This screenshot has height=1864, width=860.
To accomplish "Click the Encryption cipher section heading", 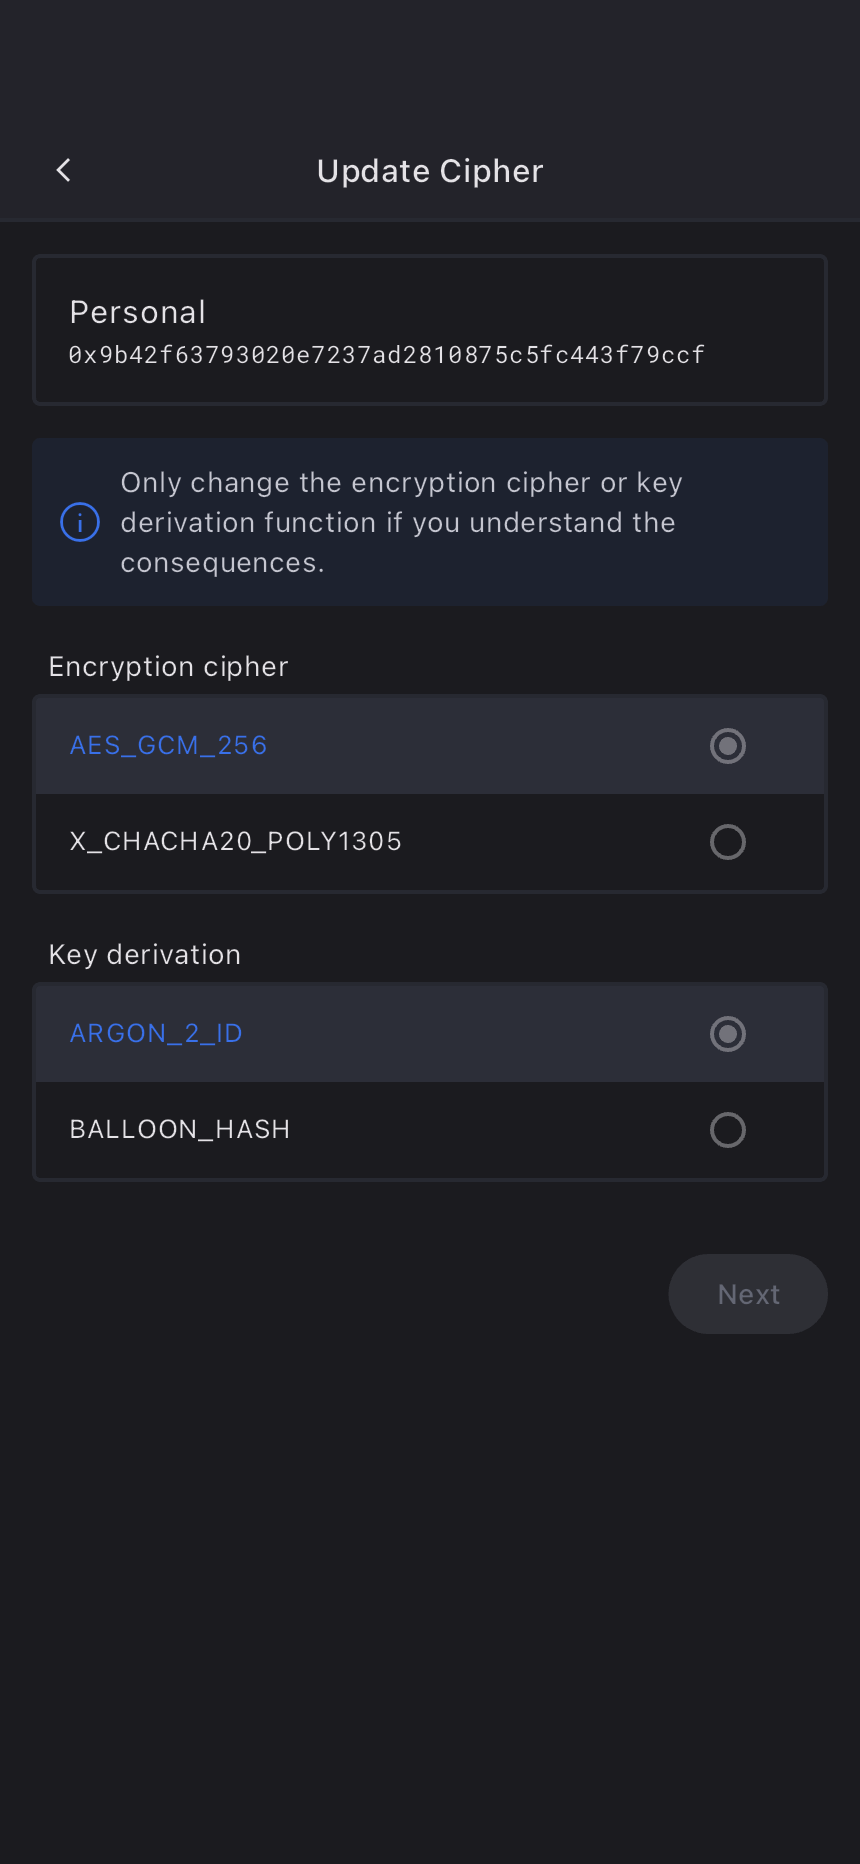I will pos(168,667).
